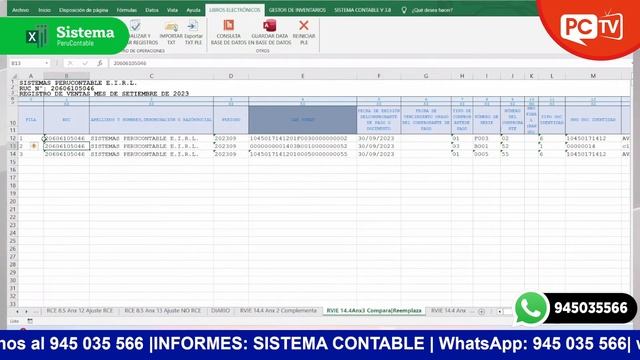Image resolution: width=640 pixels, height=360 pixels.
Task: Click CAR value ending 0000000055 in row 14
Action: pyautogui.click(x=302, y=154)
